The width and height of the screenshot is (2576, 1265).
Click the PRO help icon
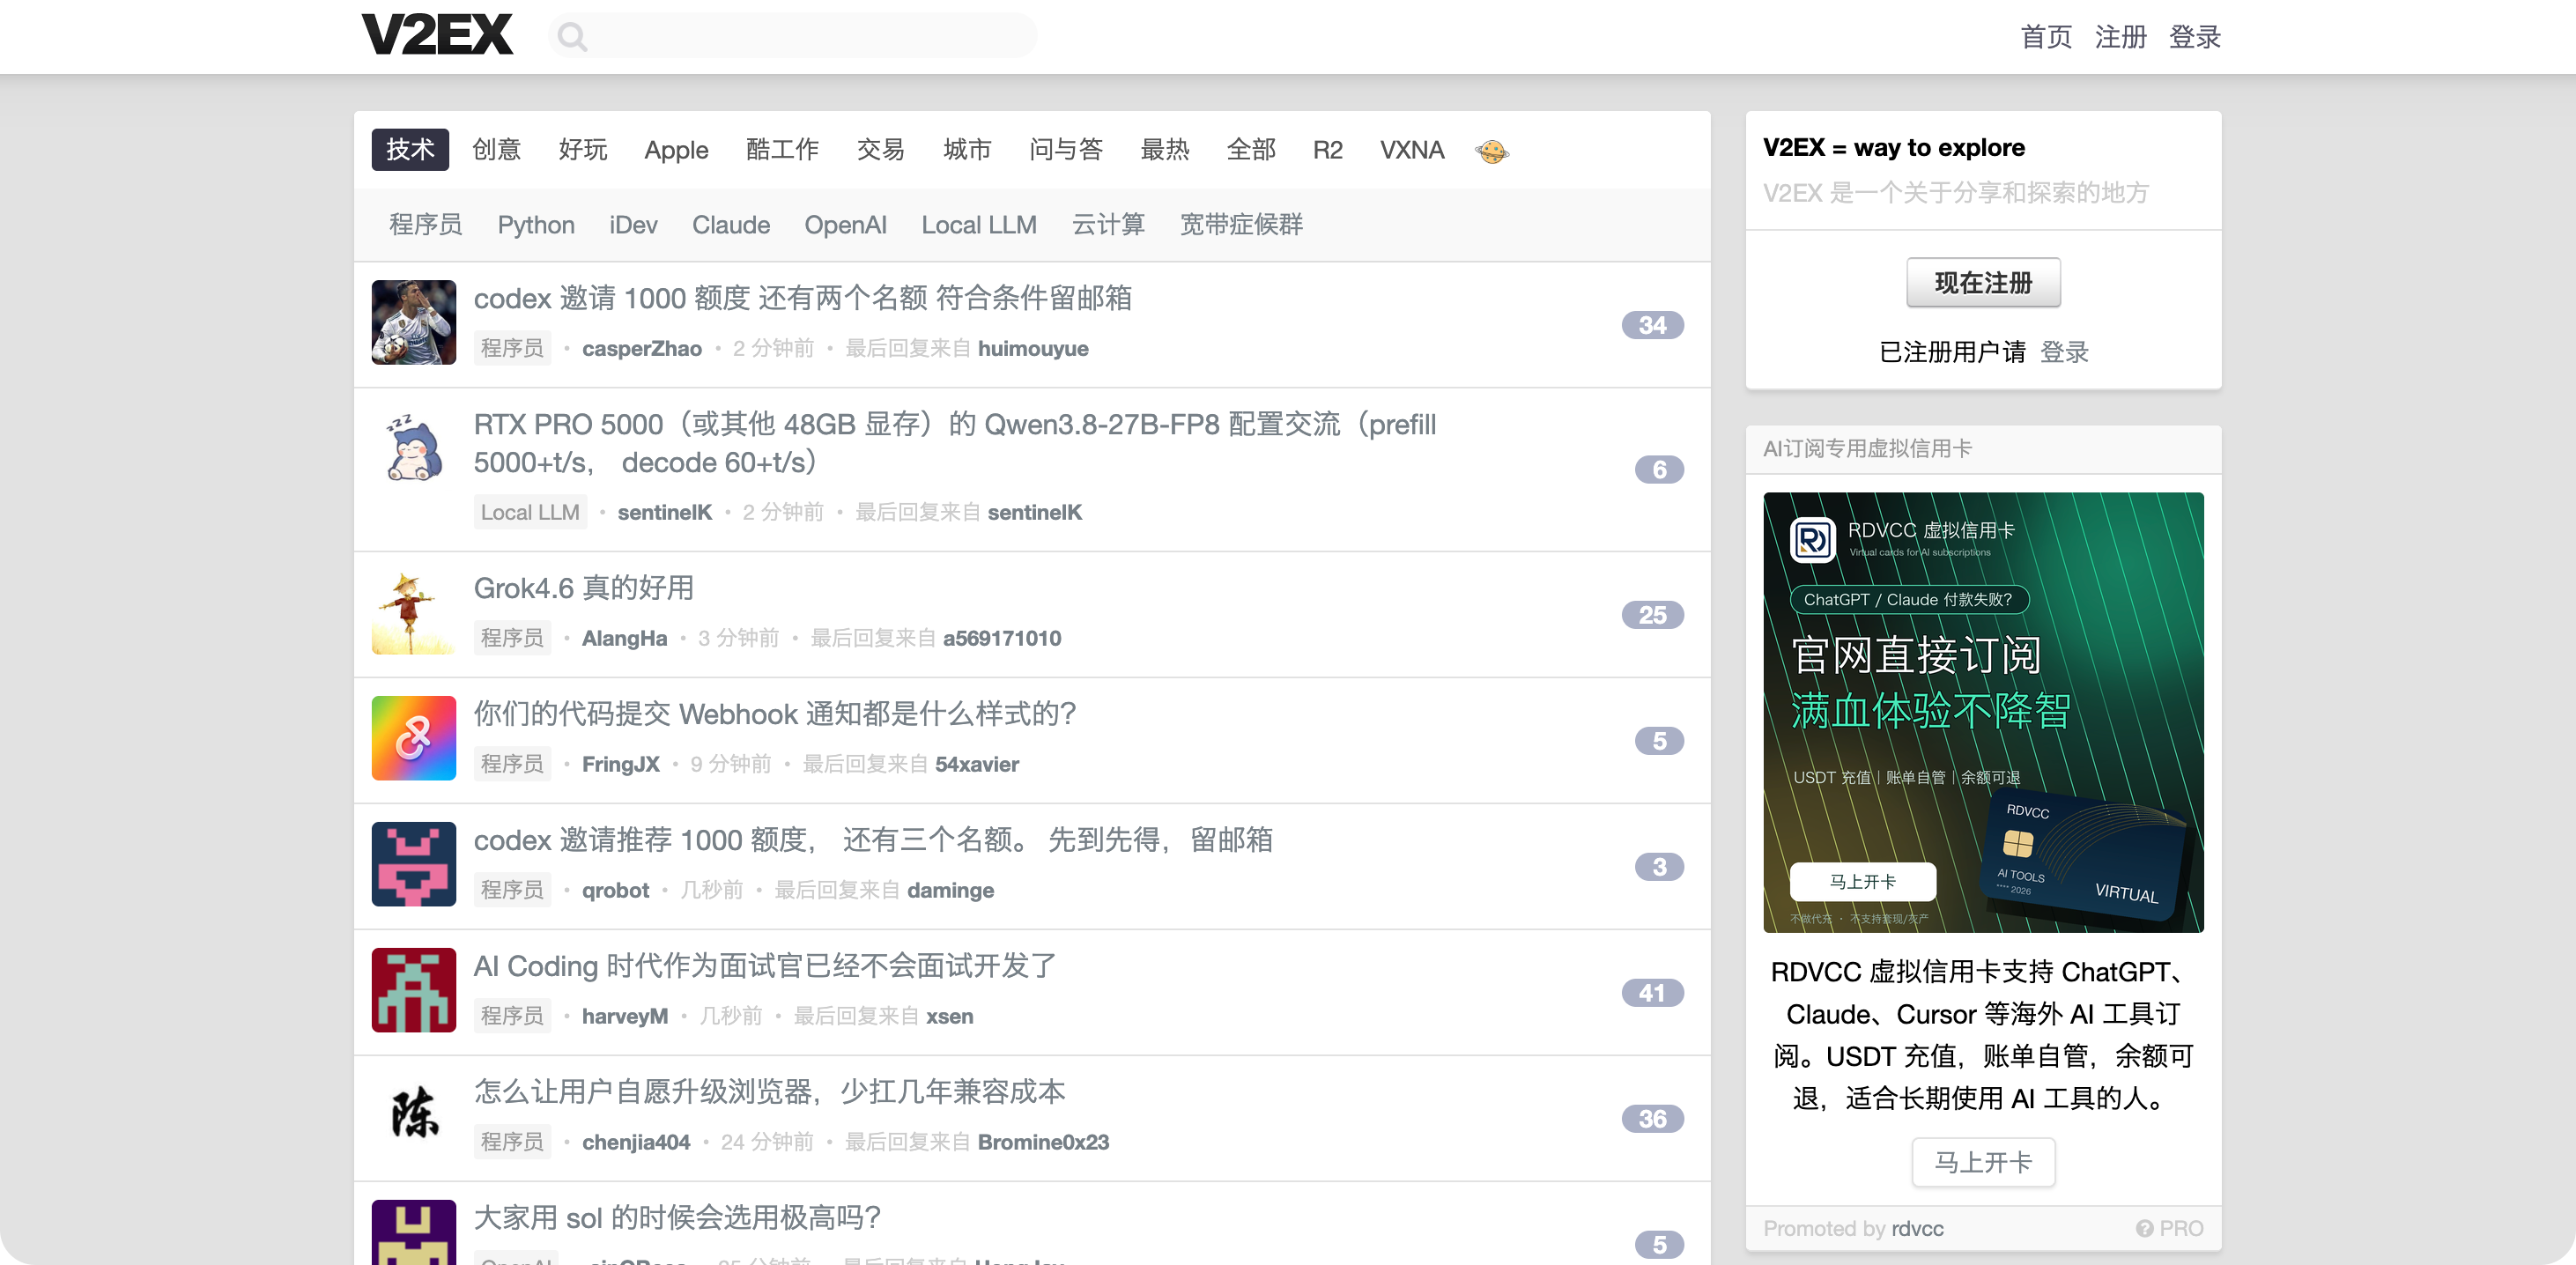click(x=2144, y=1228)
